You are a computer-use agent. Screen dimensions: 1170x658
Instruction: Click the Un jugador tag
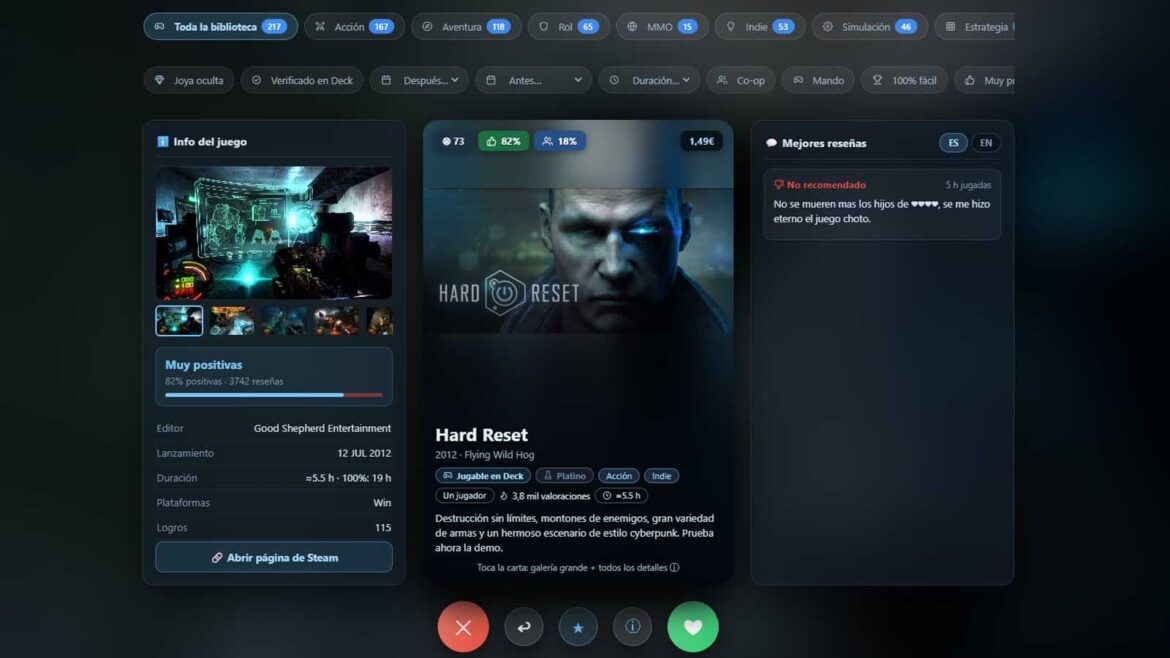tap(464, 495)
